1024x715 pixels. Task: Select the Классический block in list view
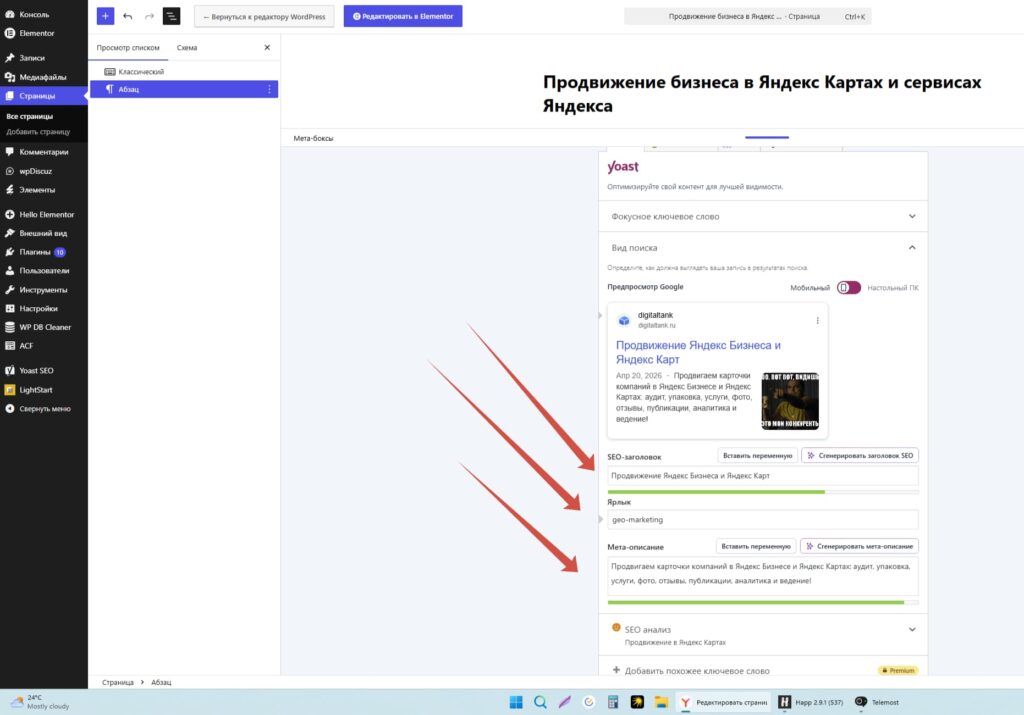pos(184,72)
